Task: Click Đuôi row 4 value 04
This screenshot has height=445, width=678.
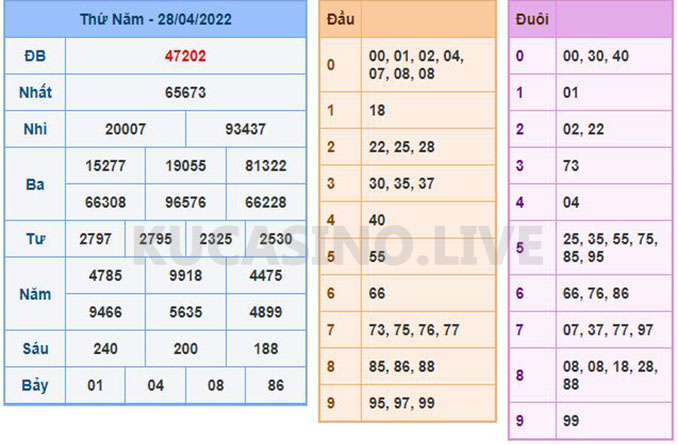Action: click(571, 202)
